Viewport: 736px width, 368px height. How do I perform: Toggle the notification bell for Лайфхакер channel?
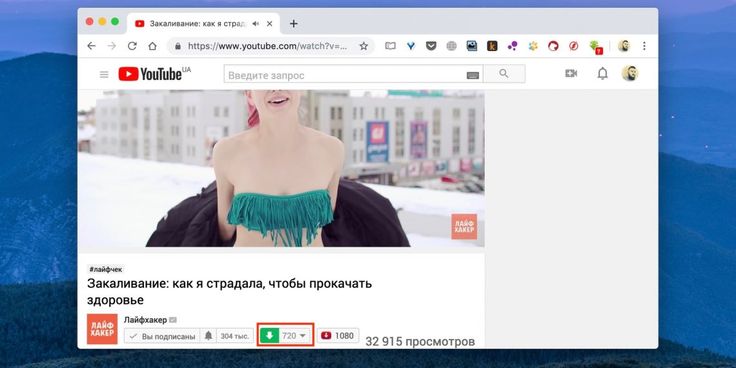coord(208,336)
